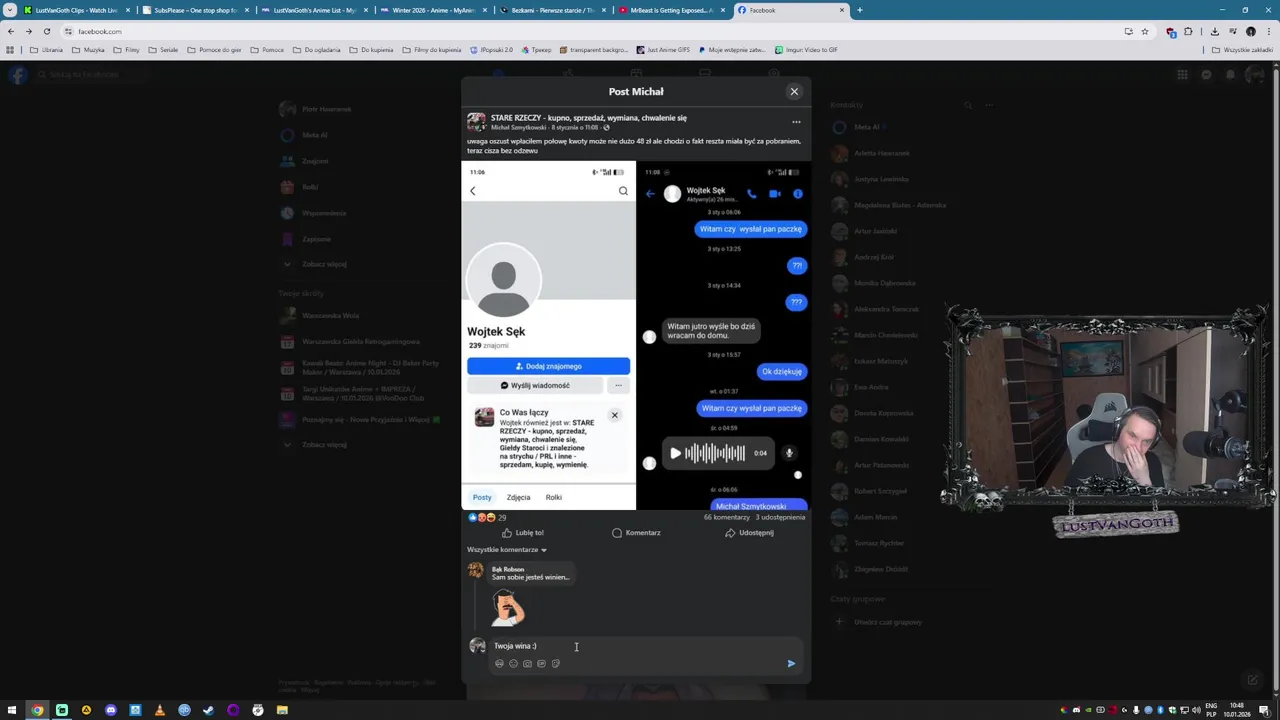View the 66 komentarzy link
The height and width of the screenshot is (720, 1280).
click(x=726, y=517)
